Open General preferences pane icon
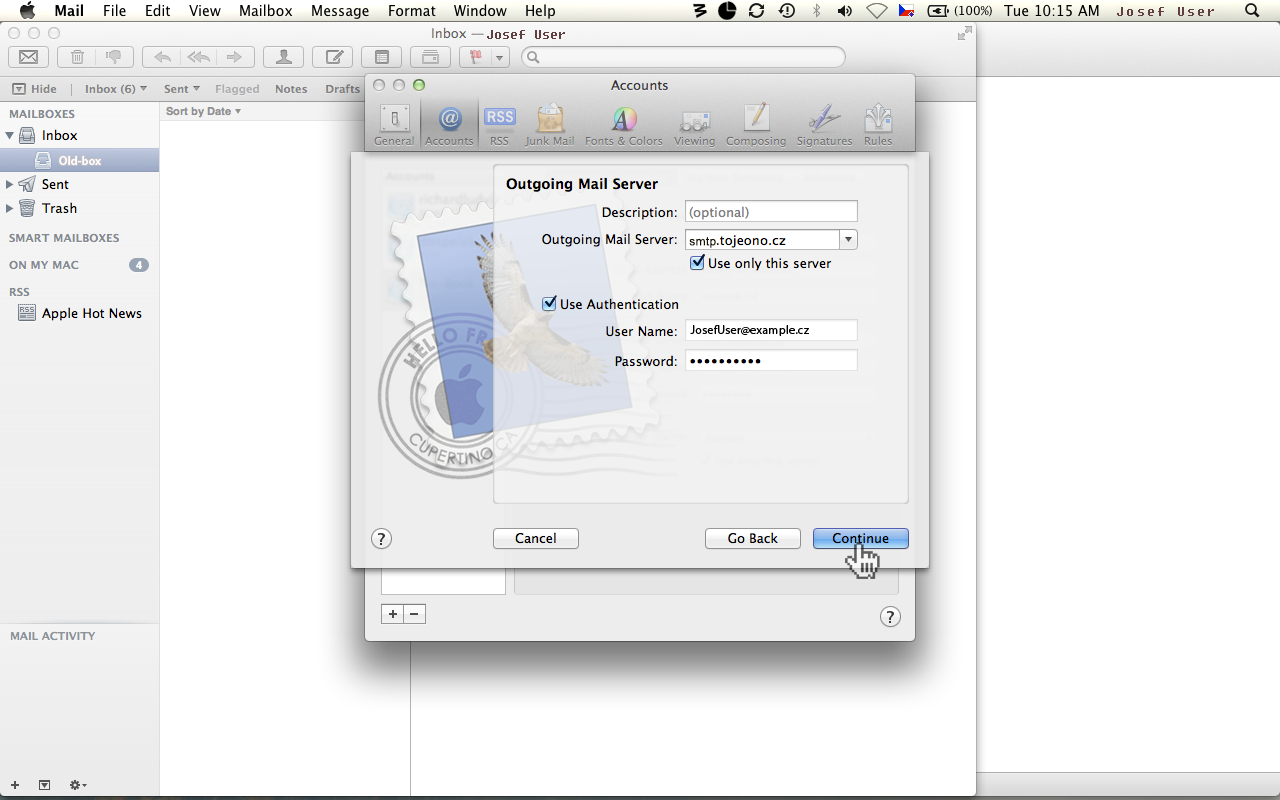The height and width of the screenshot is (800, 1280). [394, 125]
